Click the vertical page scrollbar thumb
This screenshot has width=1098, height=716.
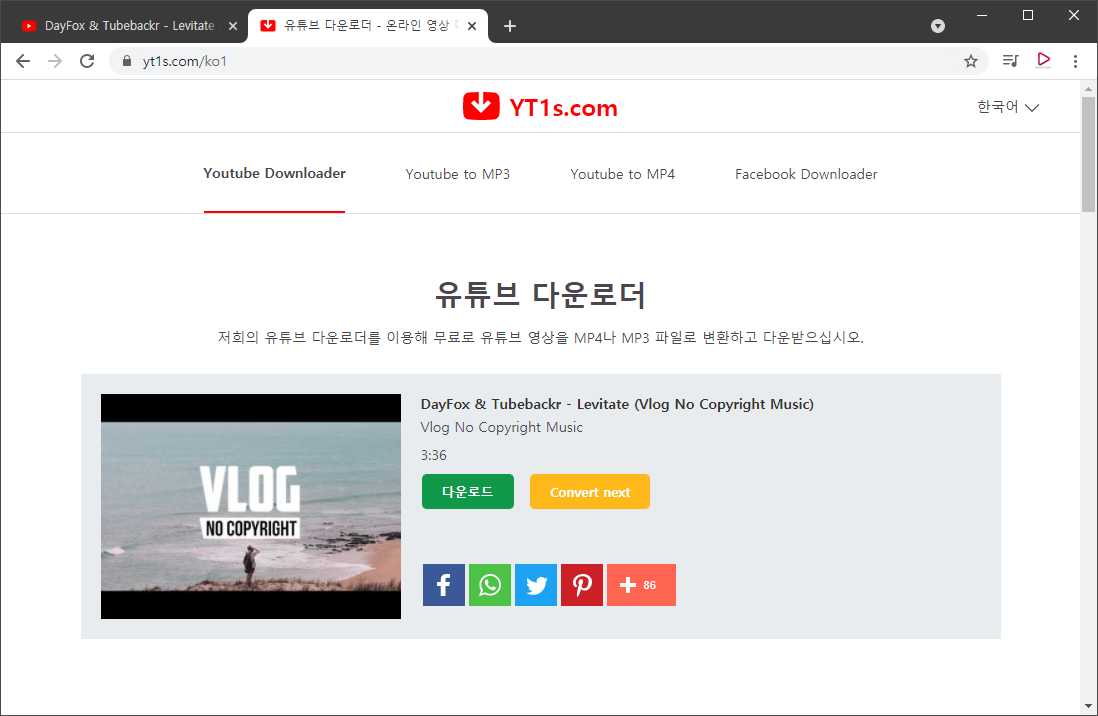tap(1087, 154)
